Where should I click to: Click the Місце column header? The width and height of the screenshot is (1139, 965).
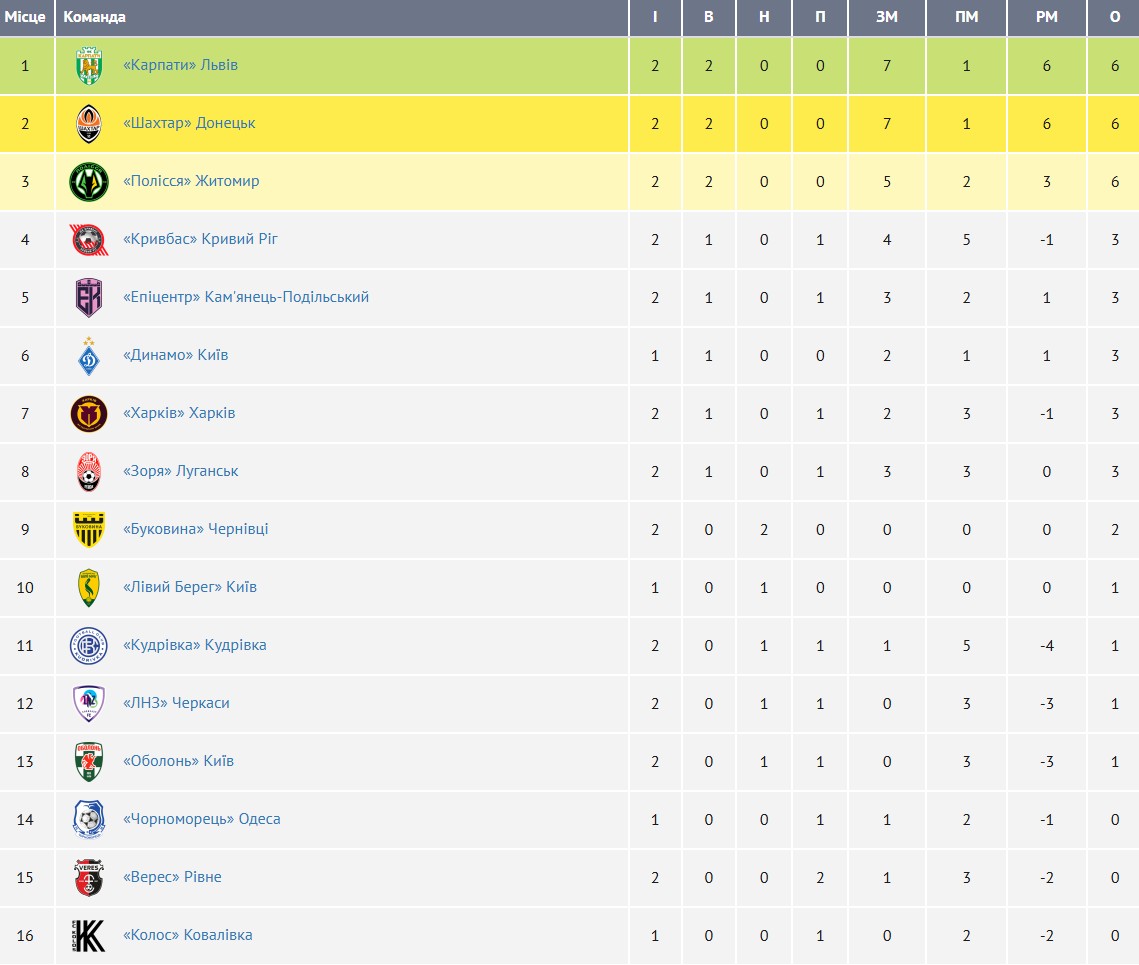(25, 17)
